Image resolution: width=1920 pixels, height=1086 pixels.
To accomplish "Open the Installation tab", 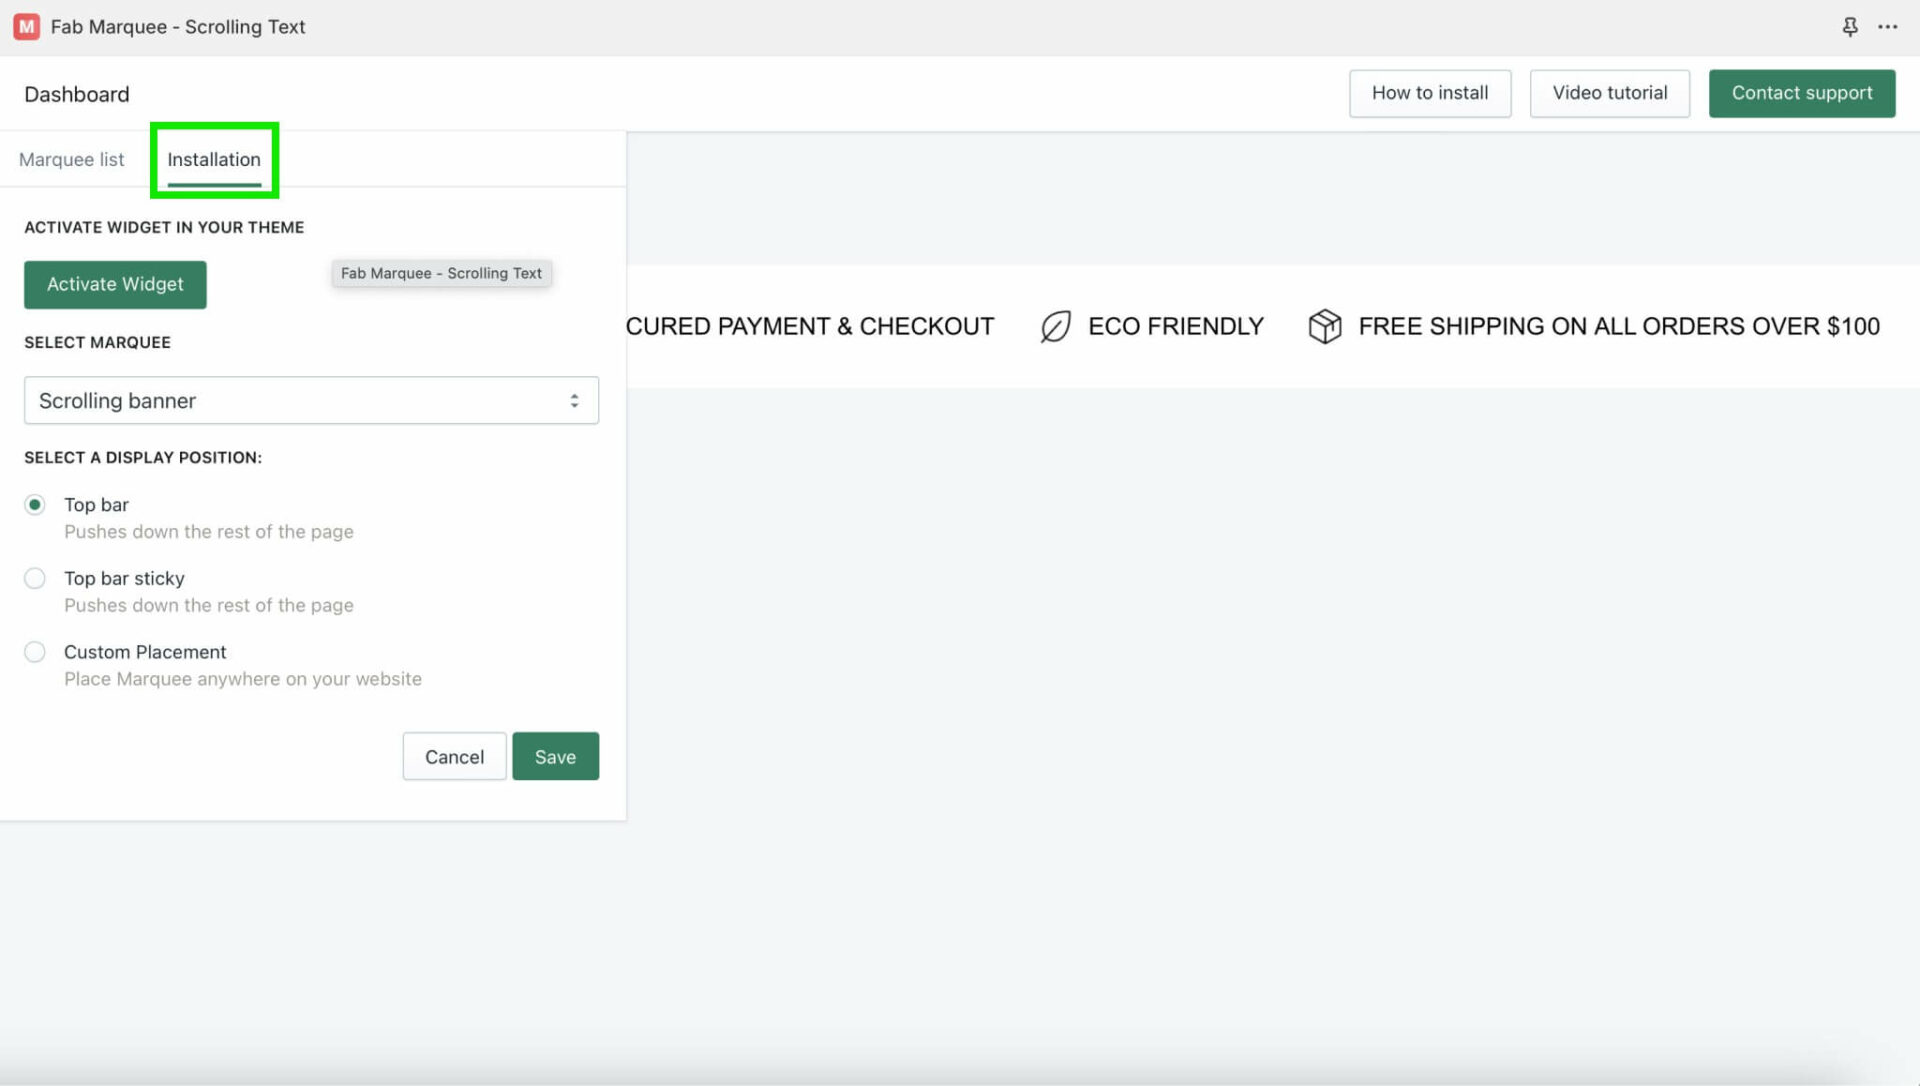I will pos(214,159).
